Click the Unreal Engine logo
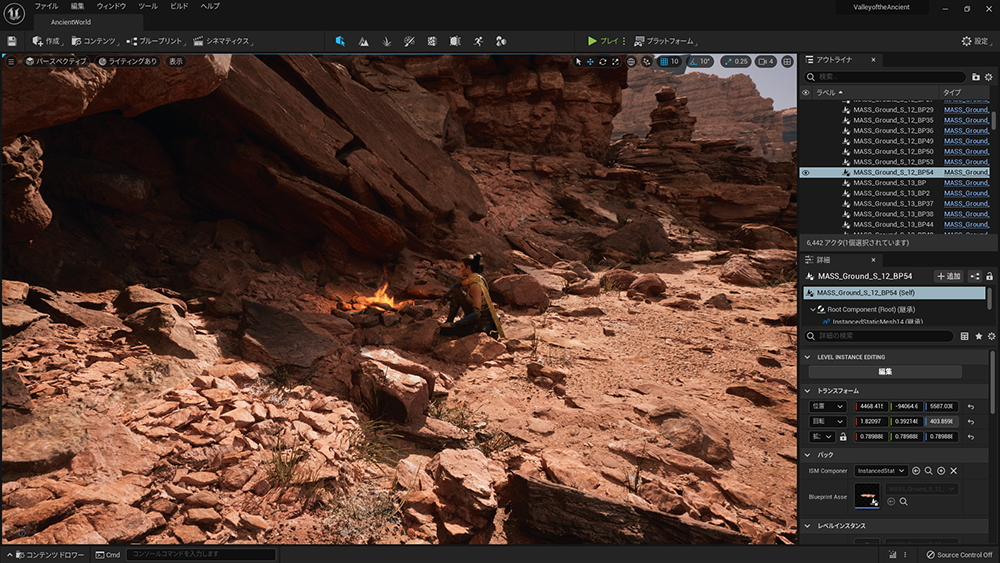Viewport: 1000px width, 563px height. click(x=14, y=13)
